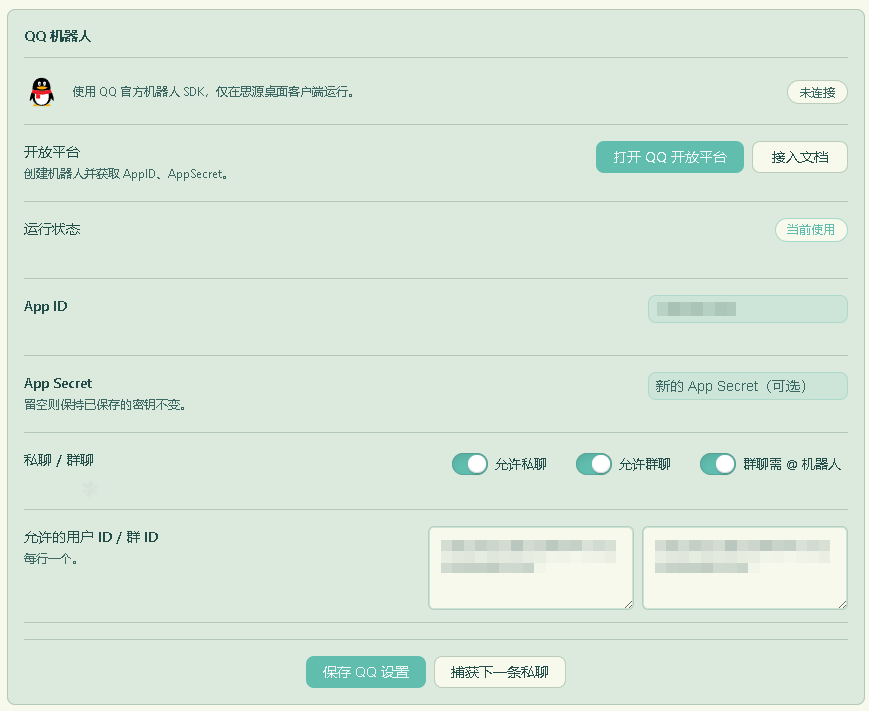
Task: Click the 允许的用户 ID / 群 ID label
Action: tap(91, 537)
